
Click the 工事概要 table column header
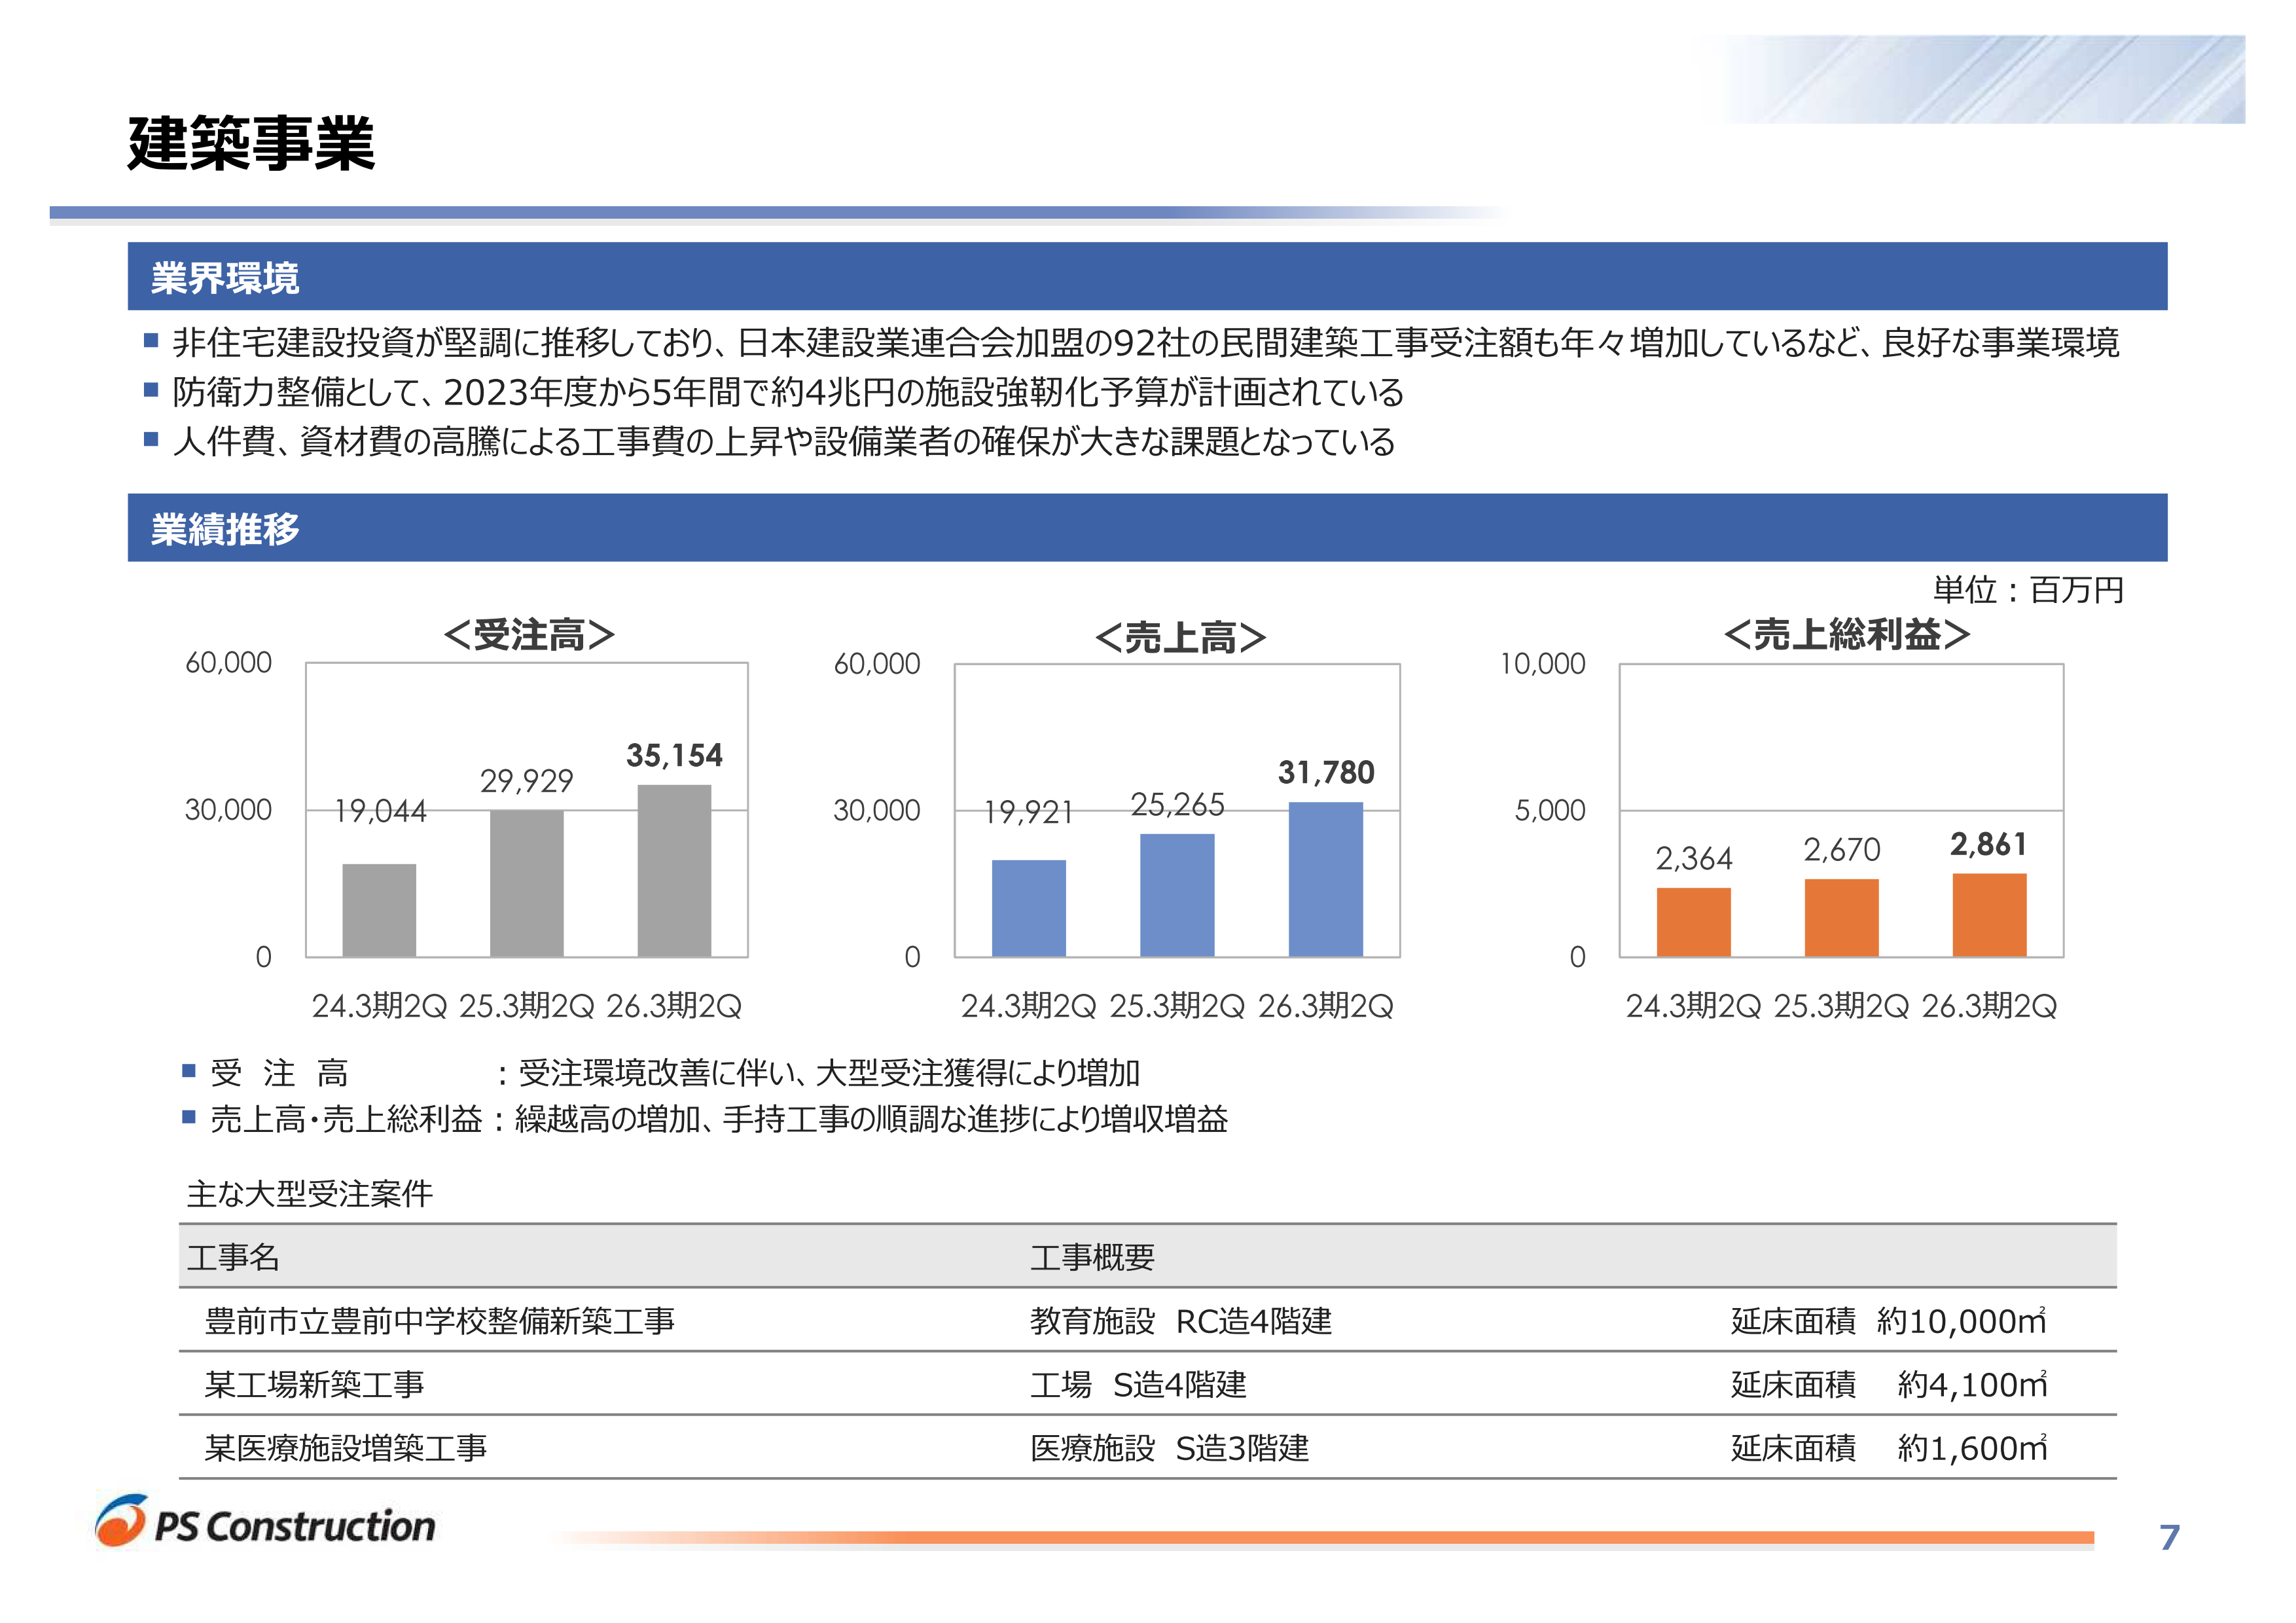coord(1092,1257)
